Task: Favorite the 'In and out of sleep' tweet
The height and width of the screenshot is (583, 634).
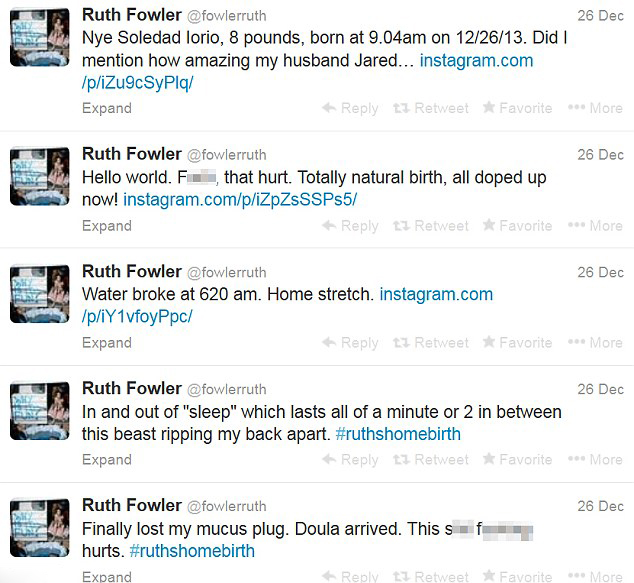Action: 517,459
